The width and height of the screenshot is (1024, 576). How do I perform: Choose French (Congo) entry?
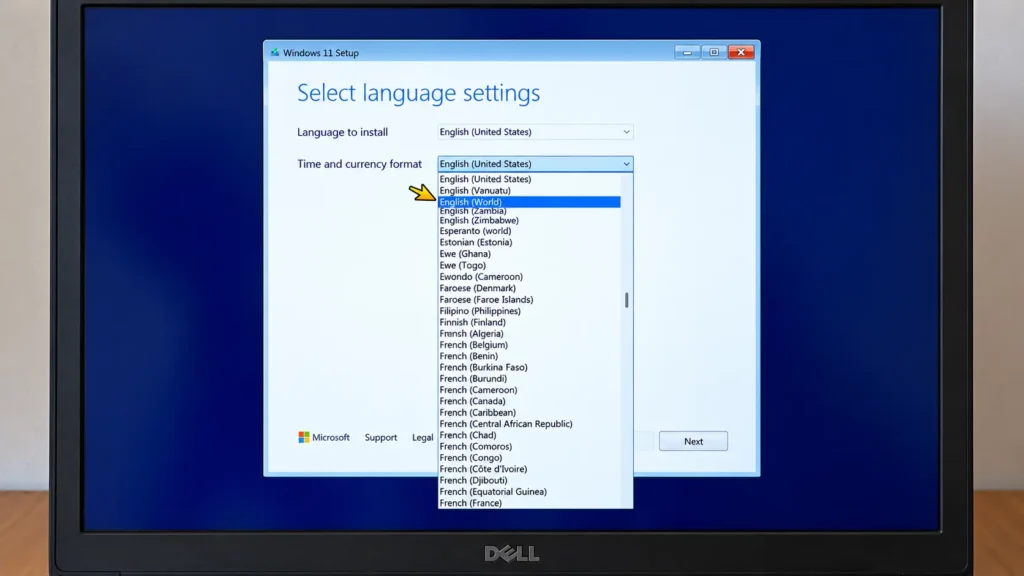coord(529,458)
